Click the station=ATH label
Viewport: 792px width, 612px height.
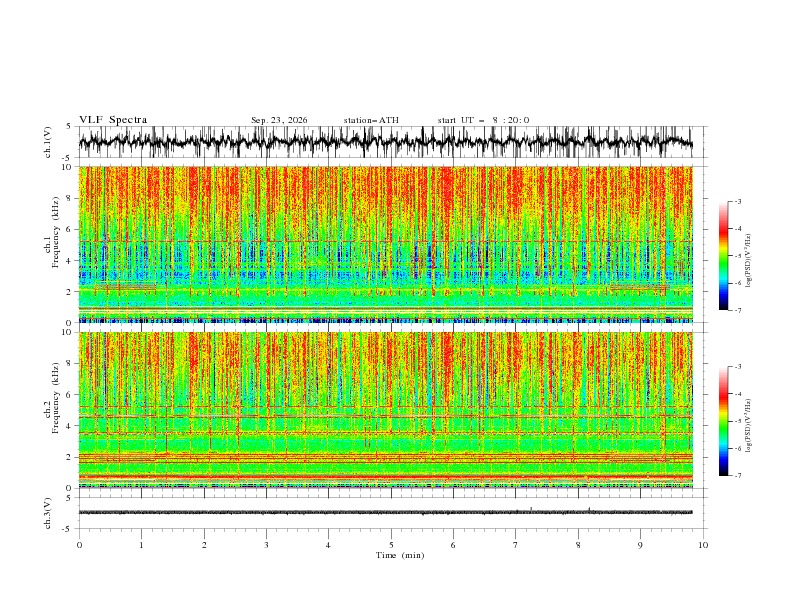click(371, 120)
